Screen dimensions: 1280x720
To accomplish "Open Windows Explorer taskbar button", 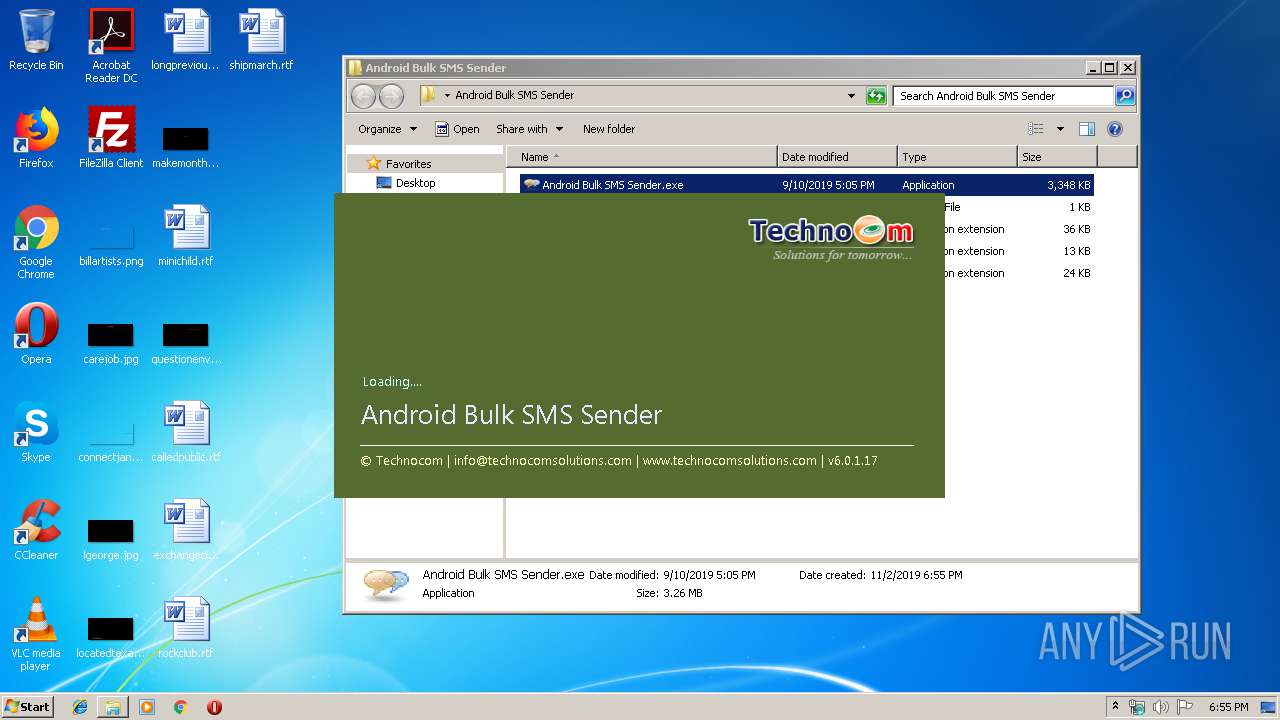I will pyautogui.click(x=113, y=707).
